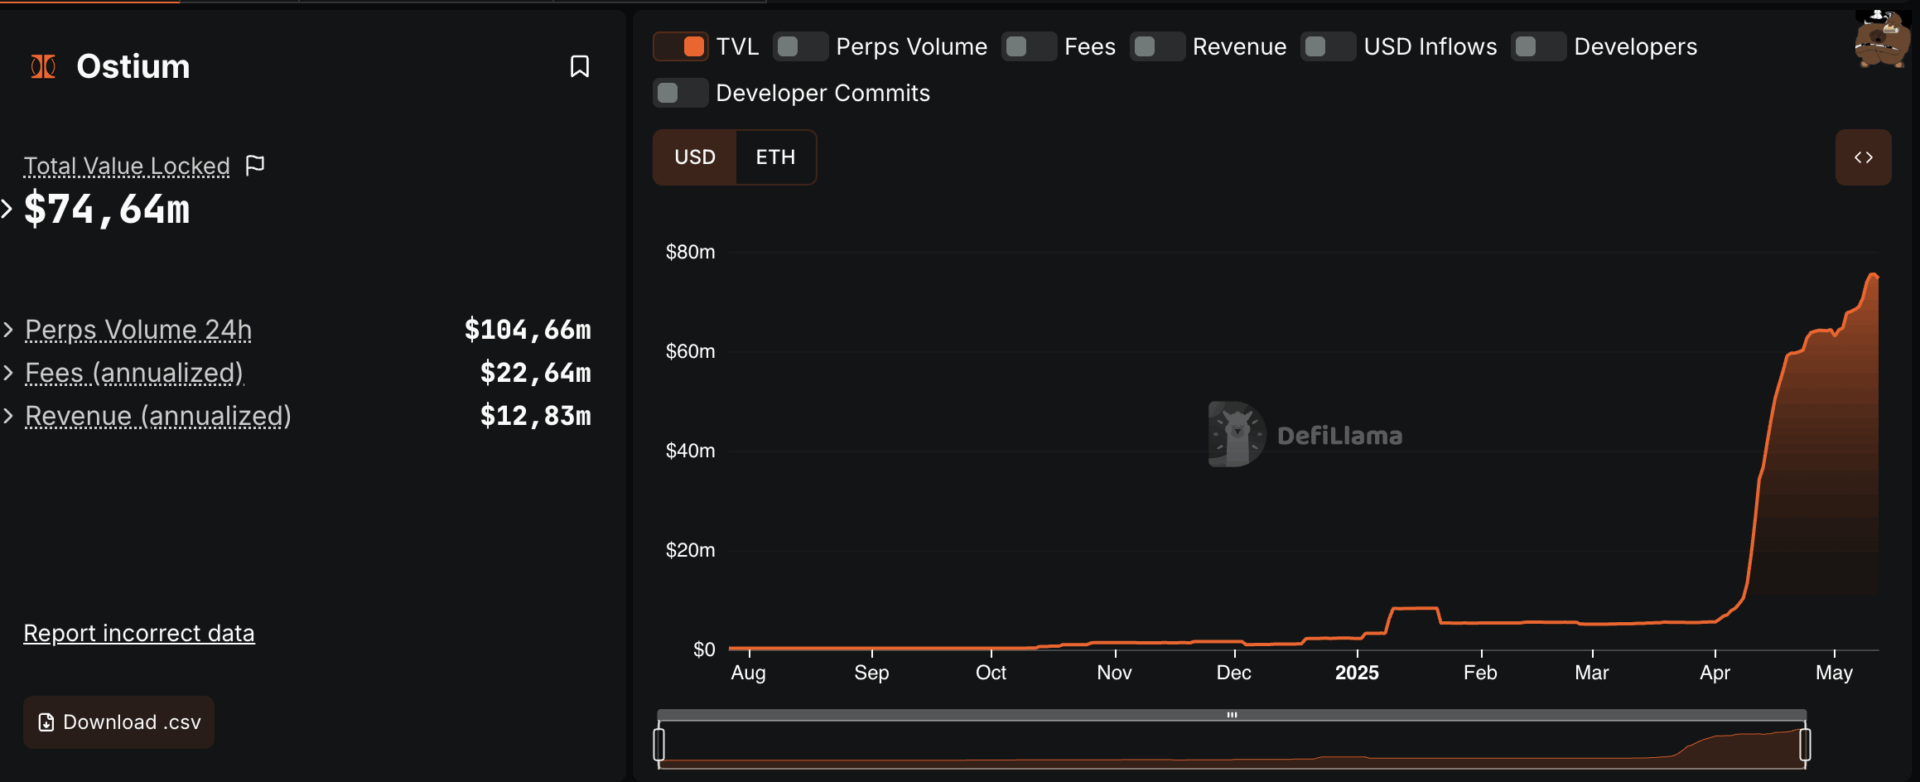Enable the Developers chart series

[1538, 46]
